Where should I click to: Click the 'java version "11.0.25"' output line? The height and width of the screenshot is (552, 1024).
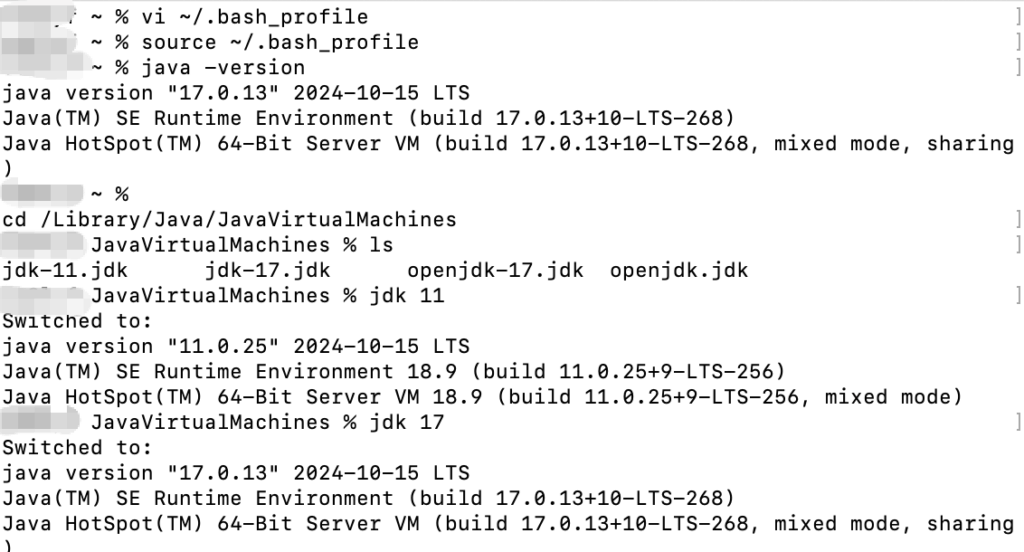(236, 346)
